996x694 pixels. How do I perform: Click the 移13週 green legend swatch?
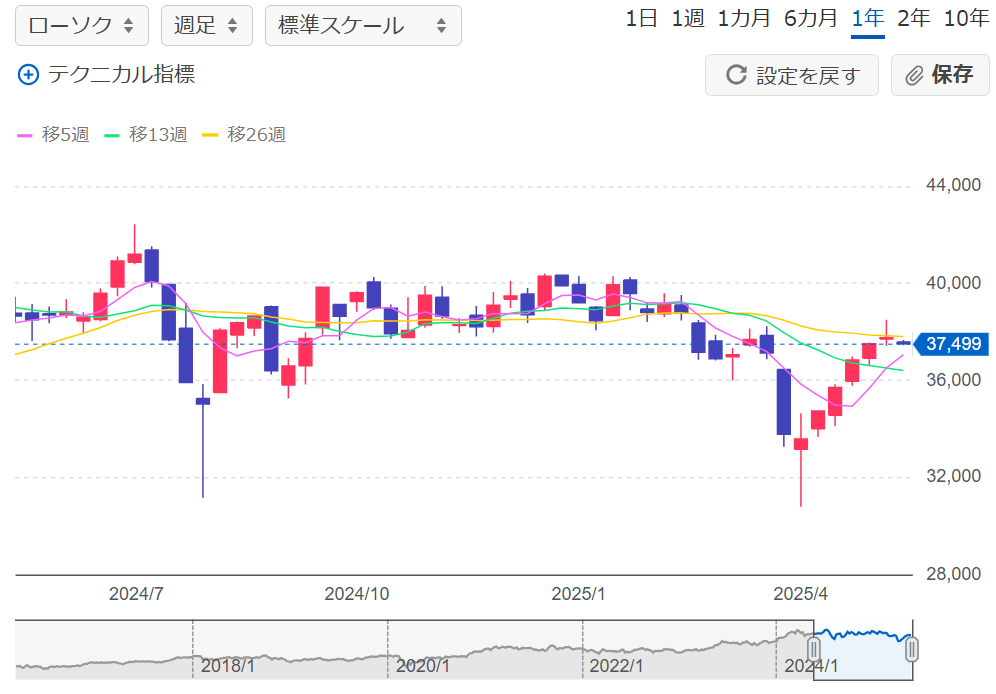pos(112,135)
